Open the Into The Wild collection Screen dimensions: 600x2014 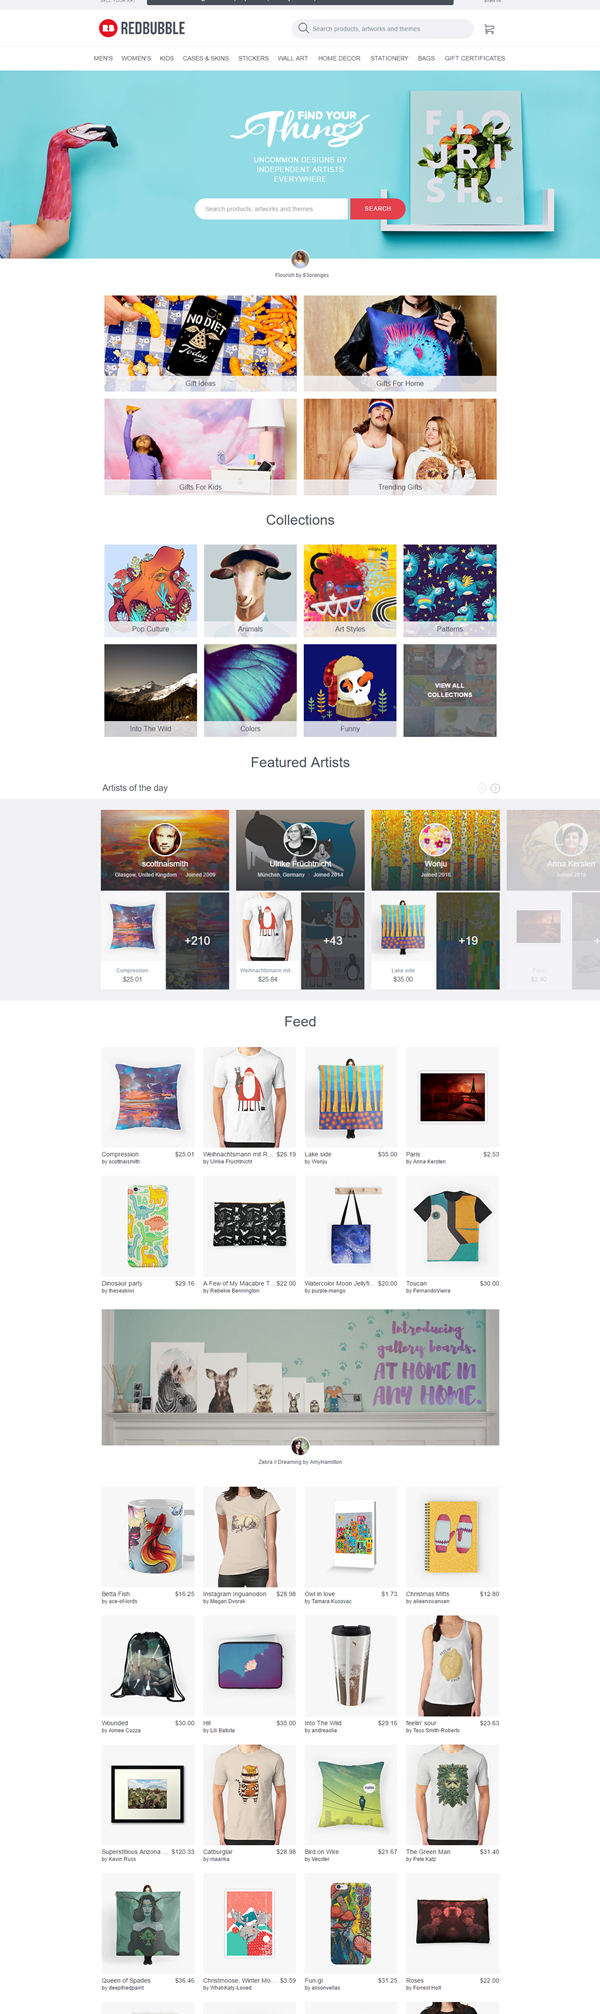[x=150, y=691]
